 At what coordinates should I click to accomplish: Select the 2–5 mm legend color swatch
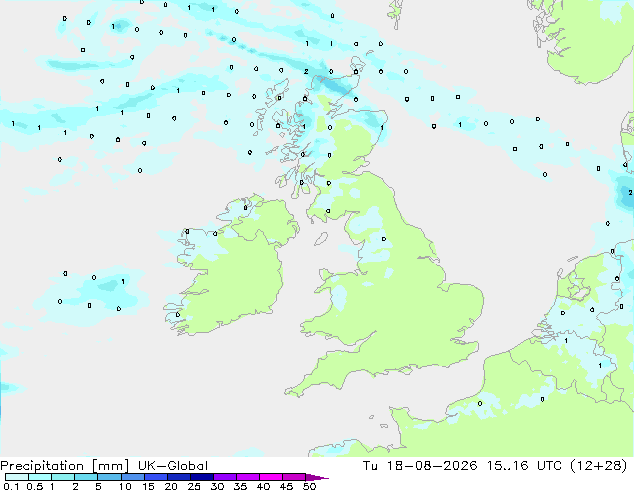86,477
